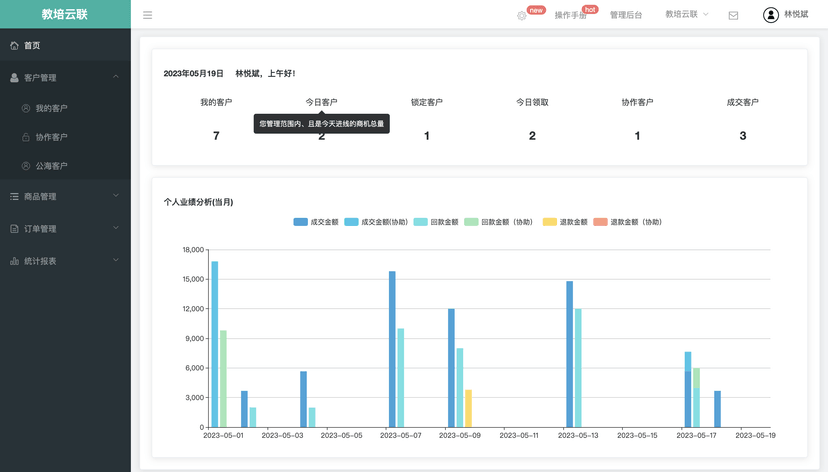Select 我的客户 in the sidebar
Viewport: 828px width, 472px height.
point(51,108)
